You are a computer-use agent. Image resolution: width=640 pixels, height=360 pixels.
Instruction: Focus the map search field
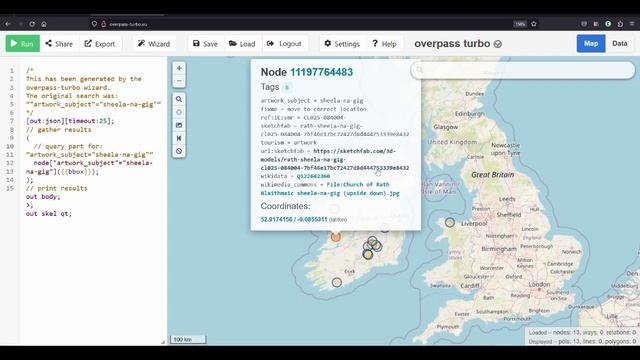tap(523, 70)
